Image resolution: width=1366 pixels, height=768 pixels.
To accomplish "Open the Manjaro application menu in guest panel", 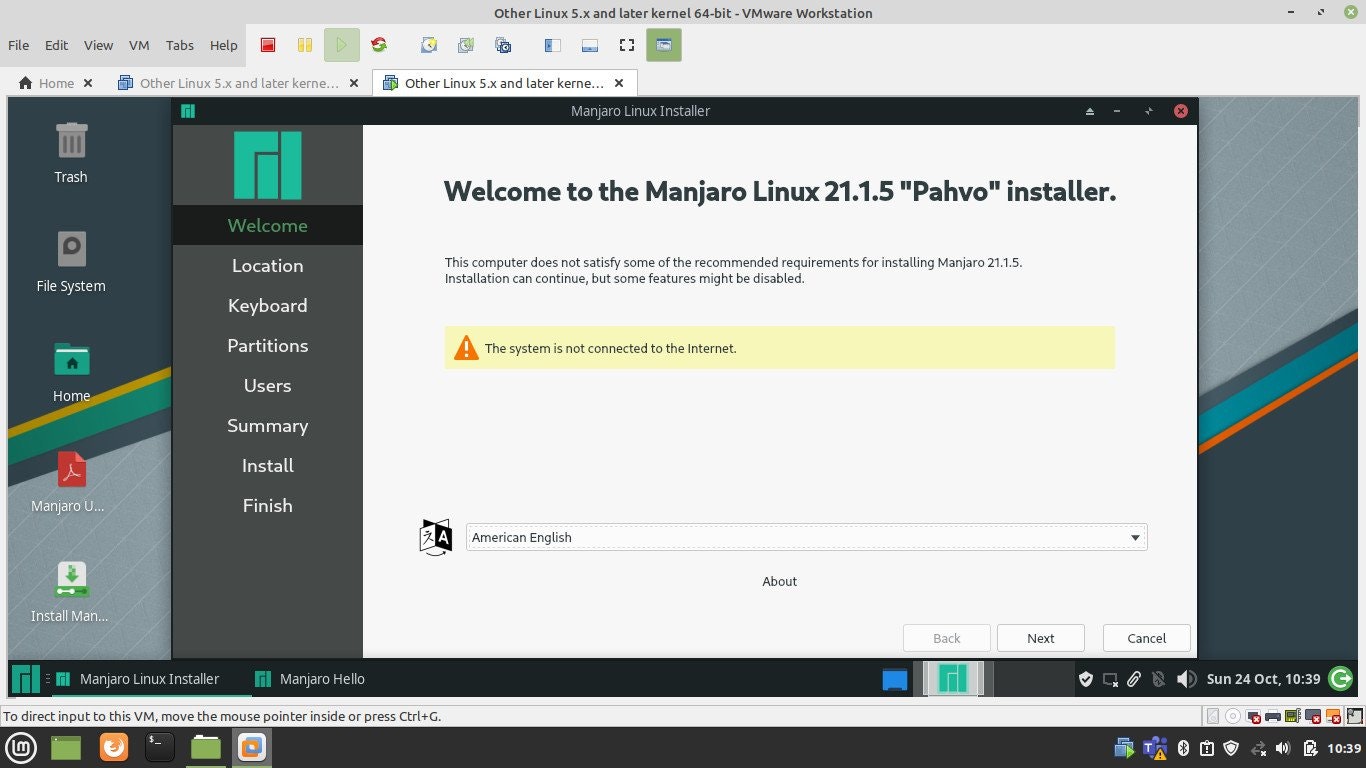I will click(26, 679).
